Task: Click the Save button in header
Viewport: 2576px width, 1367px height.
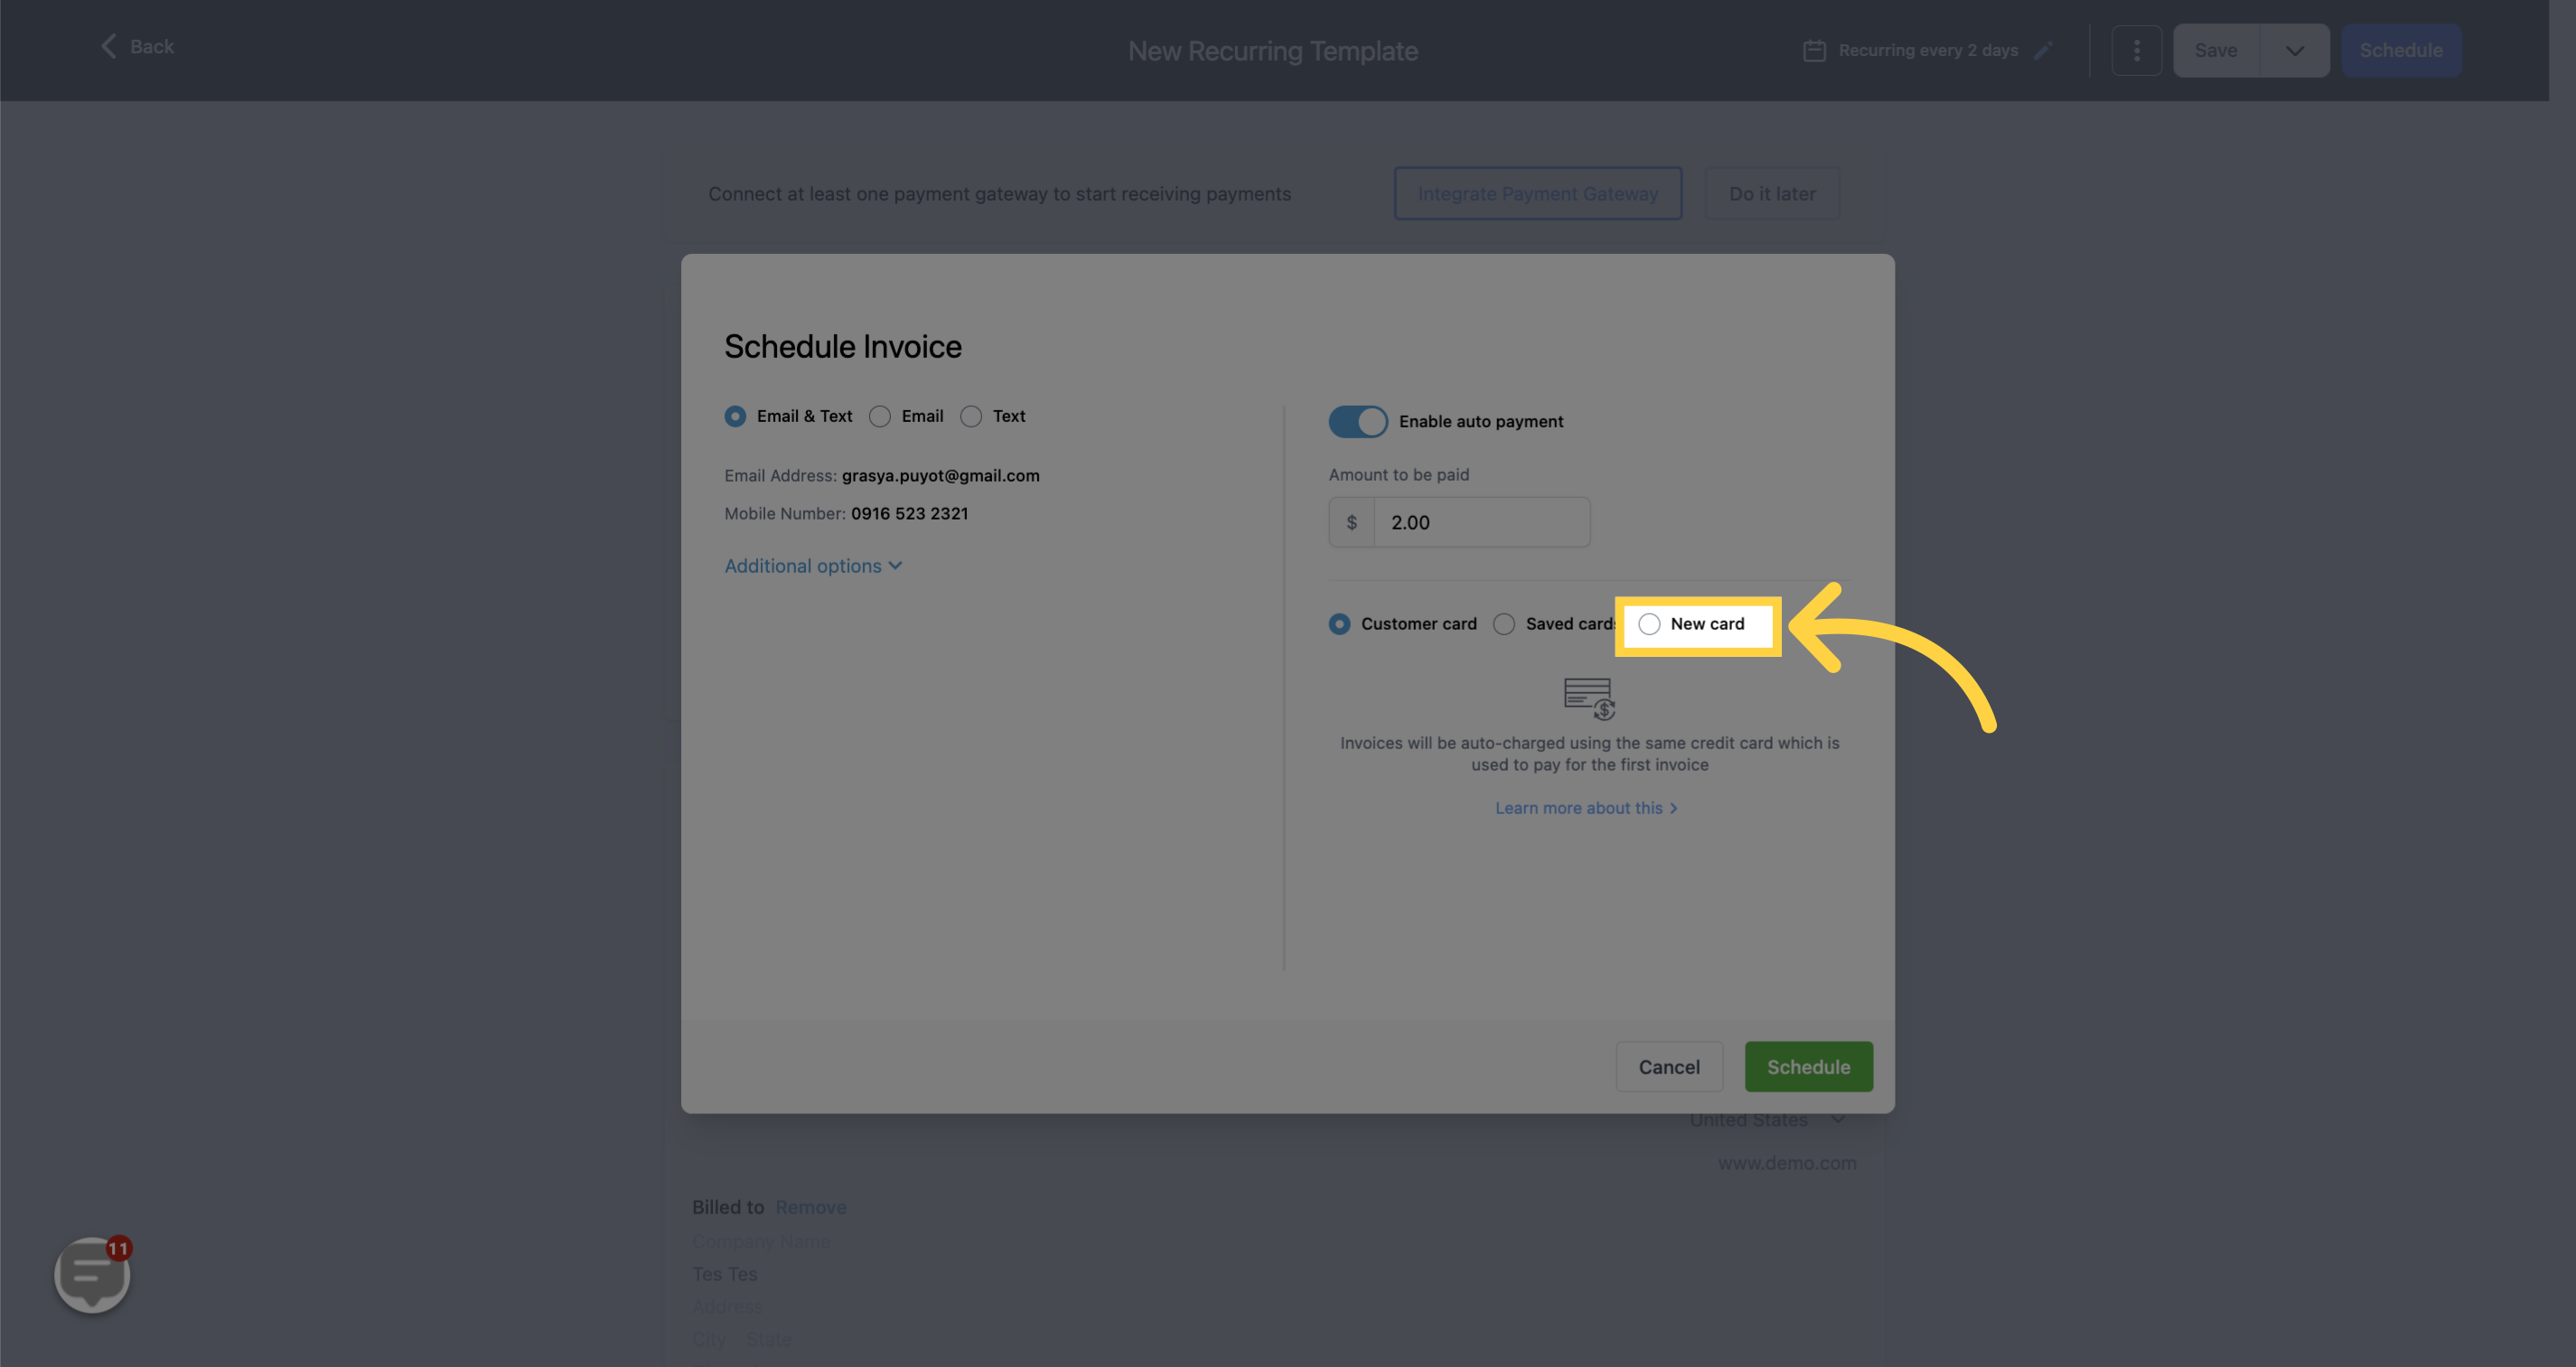Action: coord(2216,50)
